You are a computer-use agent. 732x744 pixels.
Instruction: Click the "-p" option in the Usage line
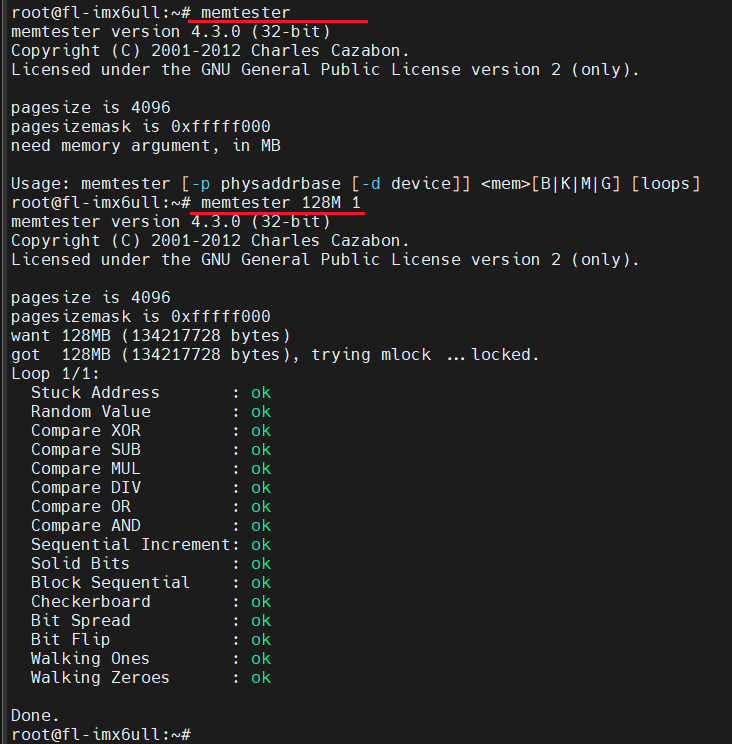[200, 184]
